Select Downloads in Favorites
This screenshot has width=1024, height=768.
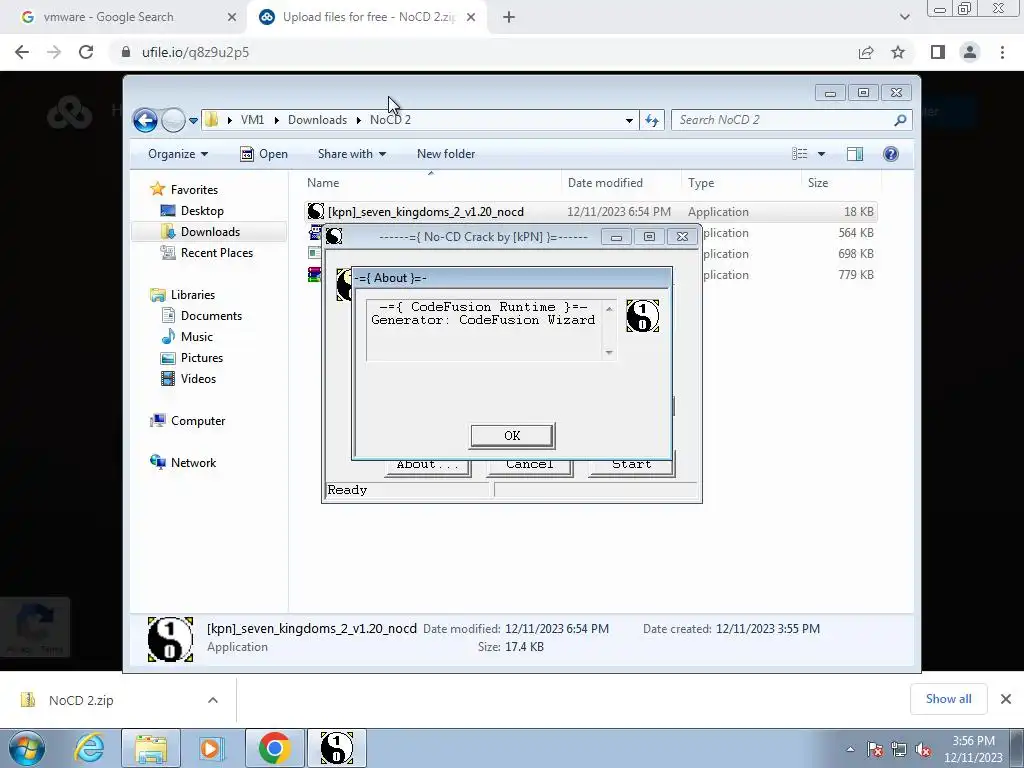pos(210,232)
